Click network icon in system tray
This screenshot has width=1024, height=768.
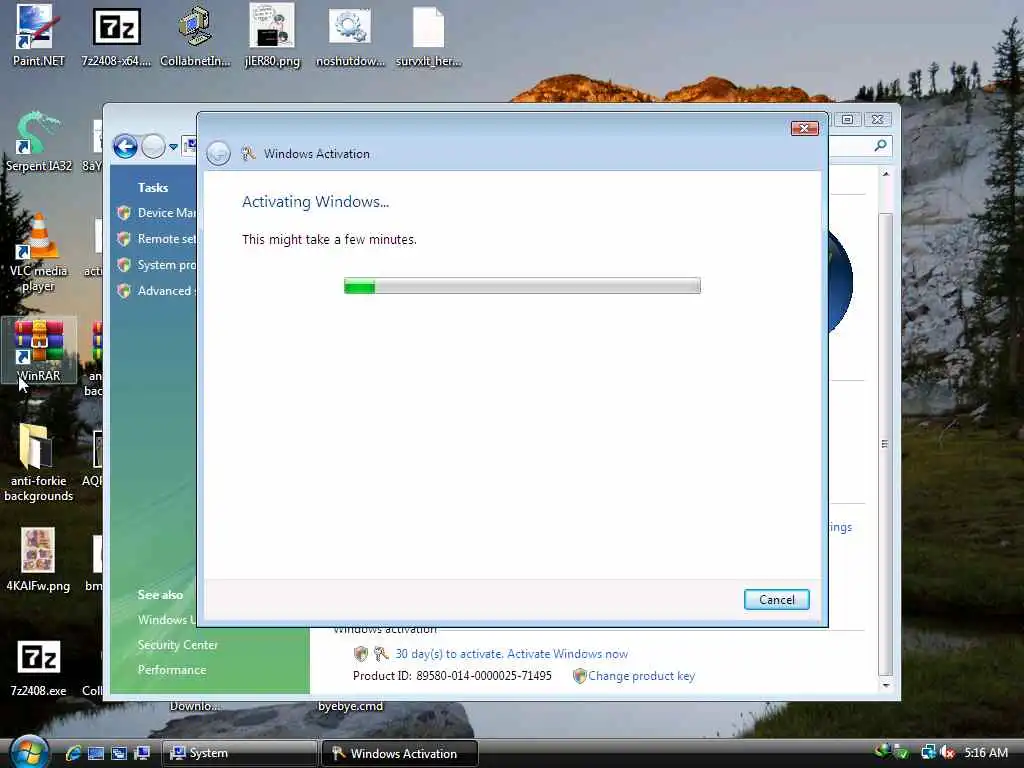click(927, 752)
